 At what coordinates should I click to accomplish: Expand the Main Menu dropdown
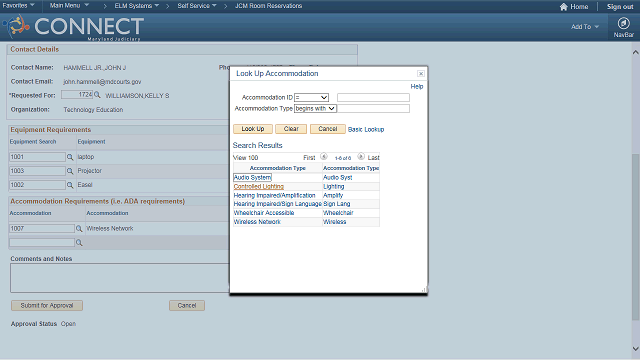click(69, 6)
